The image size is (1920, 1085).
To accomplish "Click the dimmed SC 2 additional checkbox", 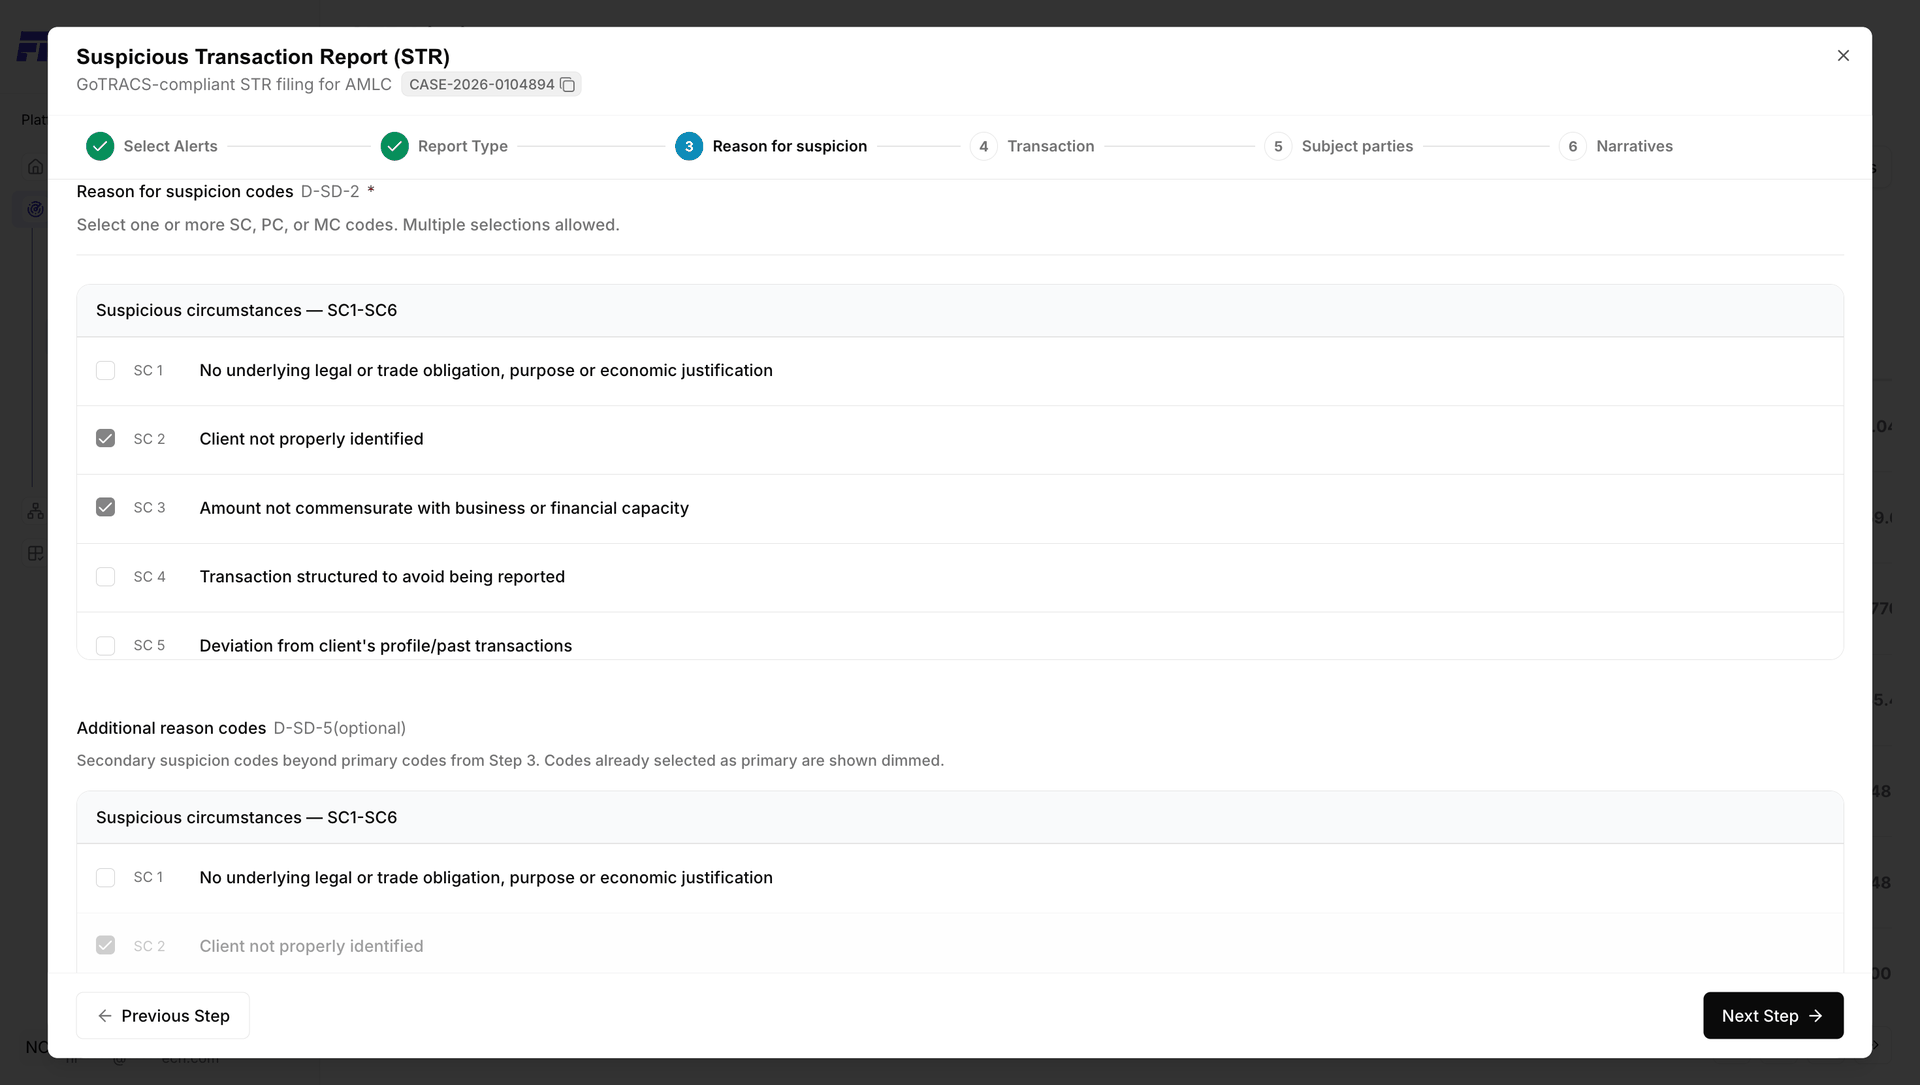I will (105, 946).
